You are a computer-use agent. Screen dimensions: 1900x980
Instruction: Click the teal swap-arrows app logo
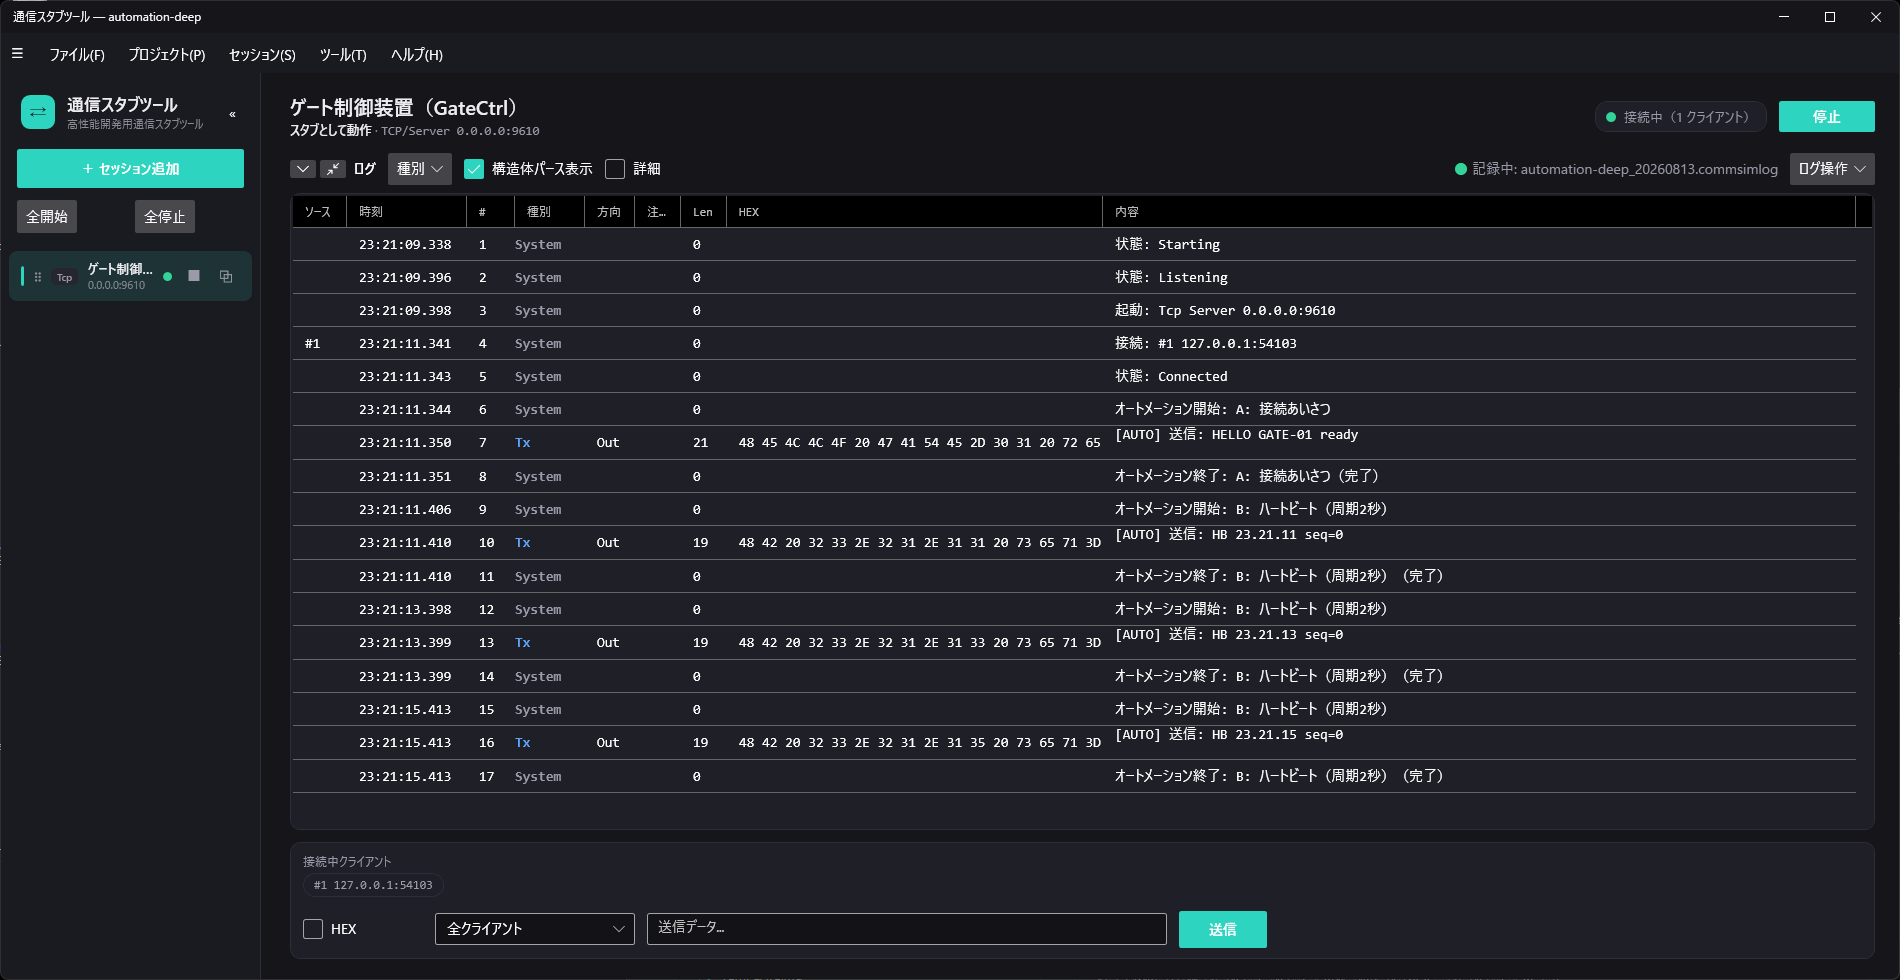[x=38, y=112]
